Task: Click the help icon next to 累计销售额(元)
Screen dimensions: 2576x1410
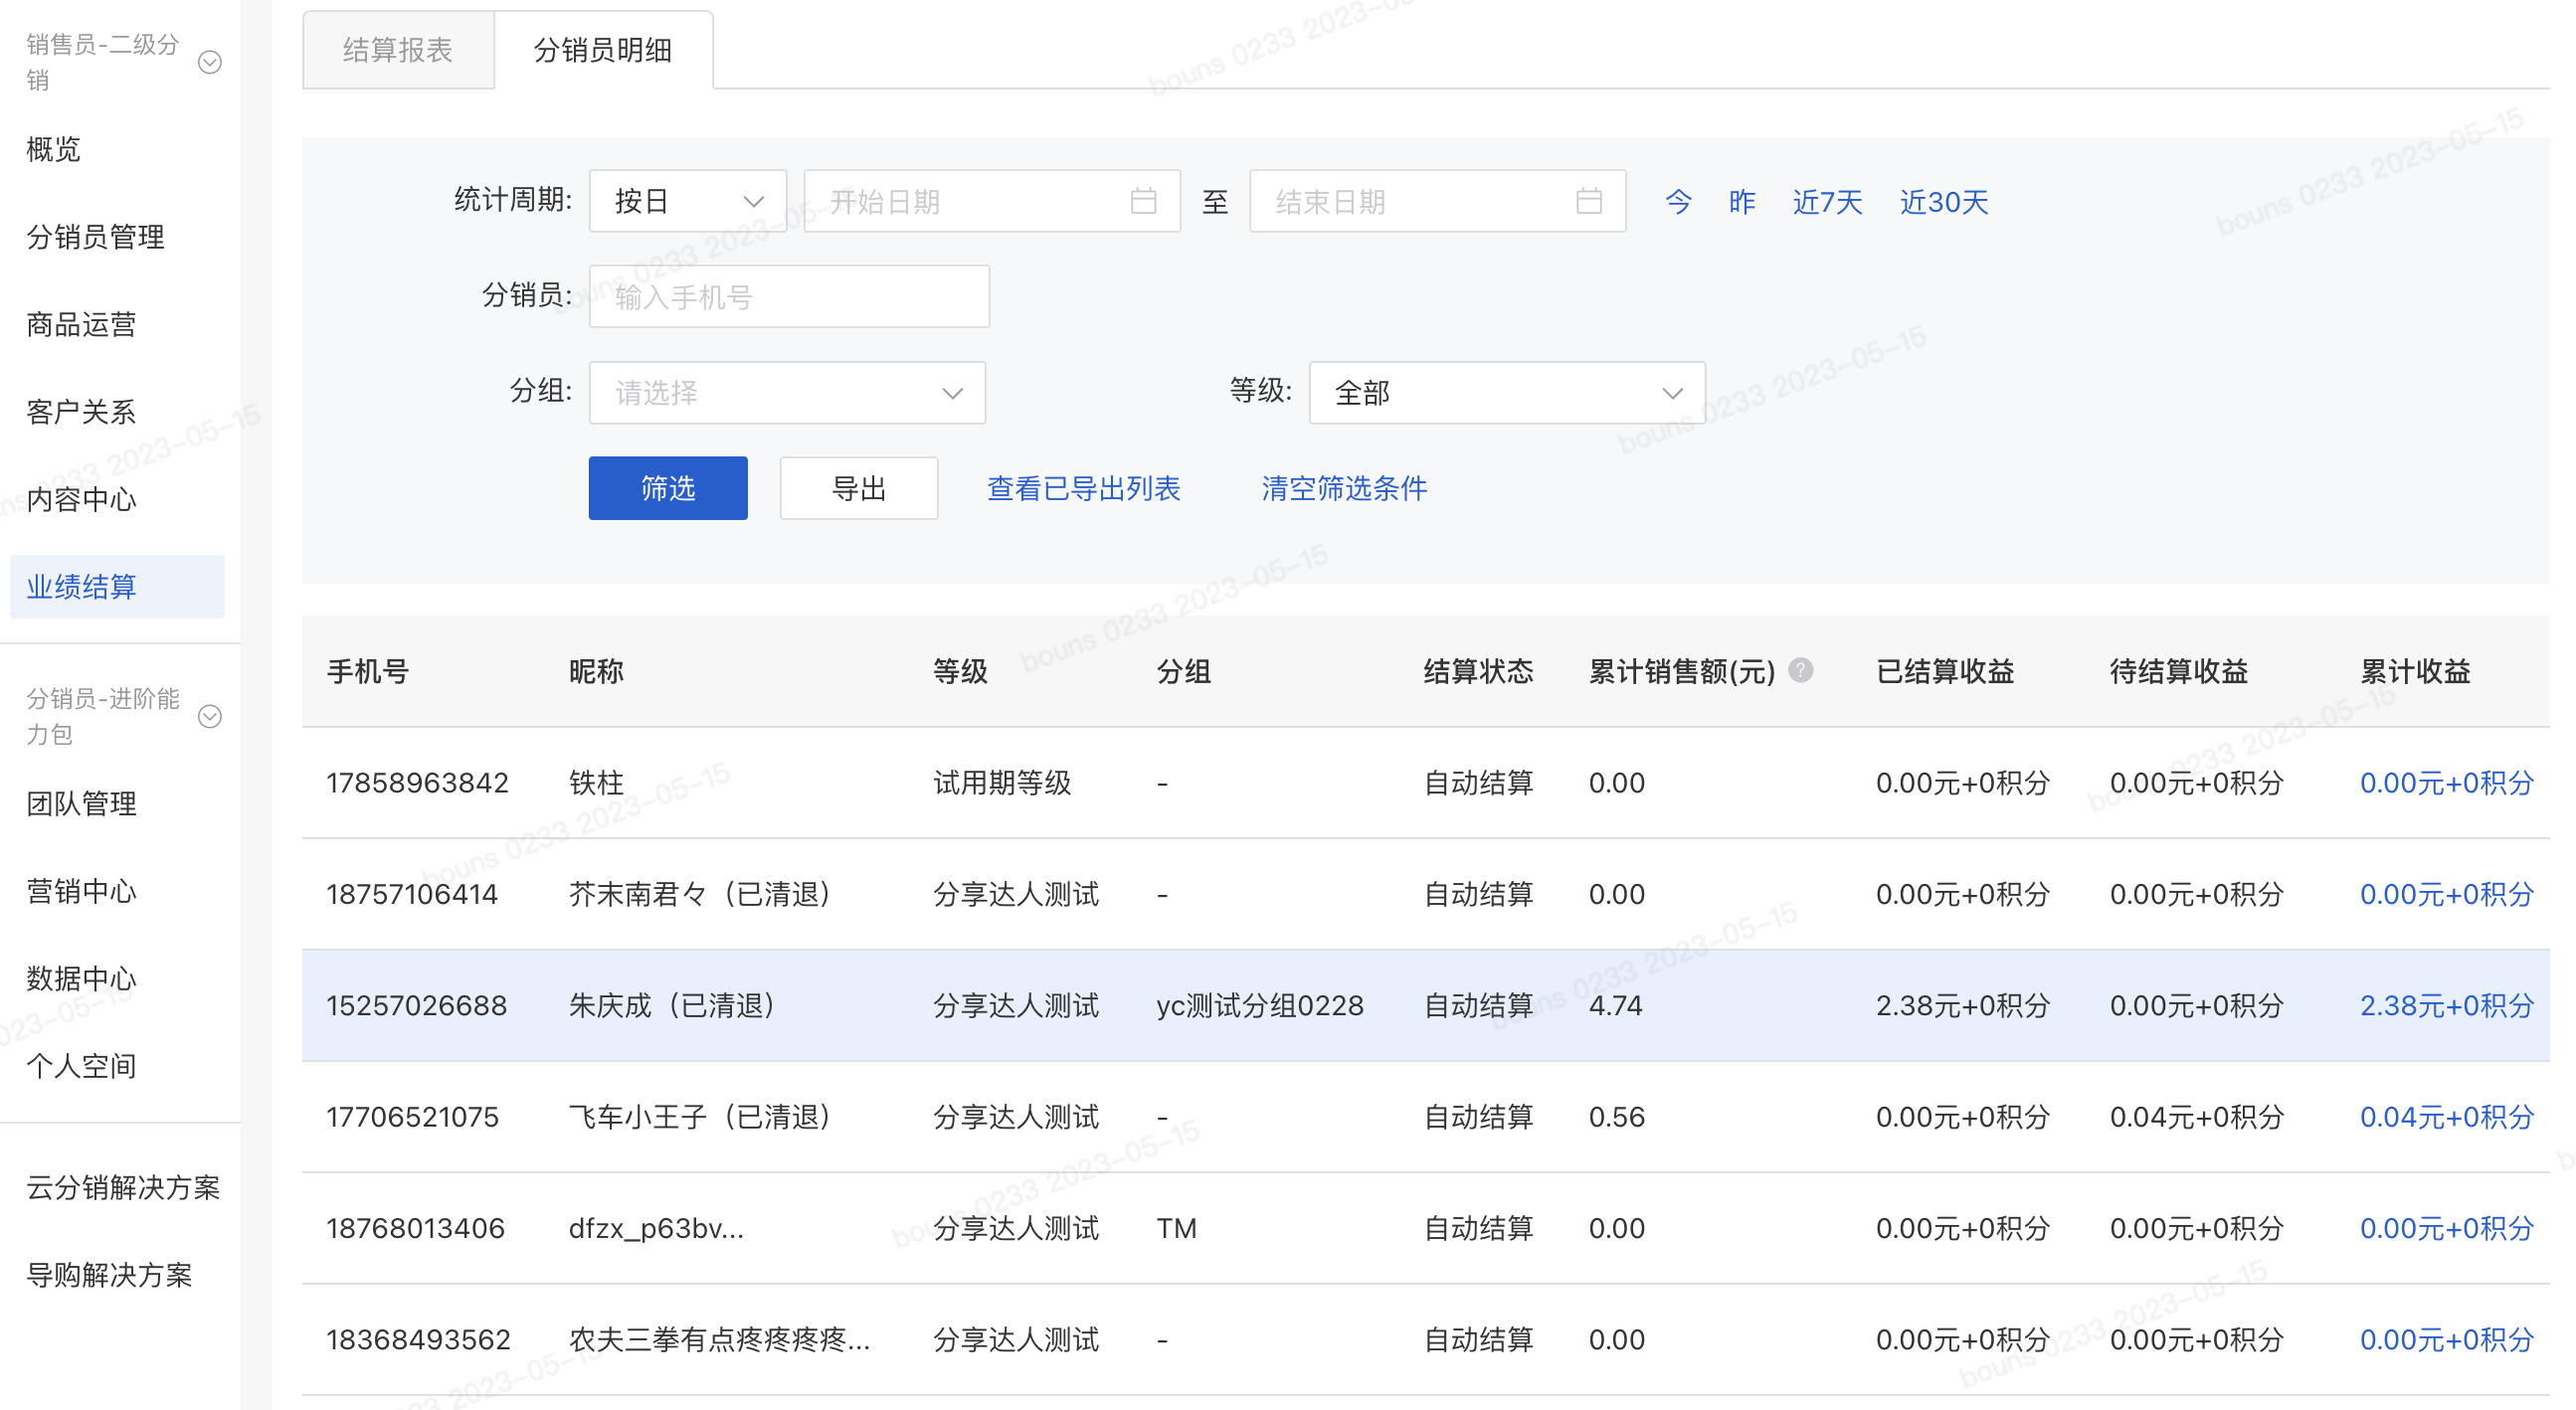Action: point(1800,670)
